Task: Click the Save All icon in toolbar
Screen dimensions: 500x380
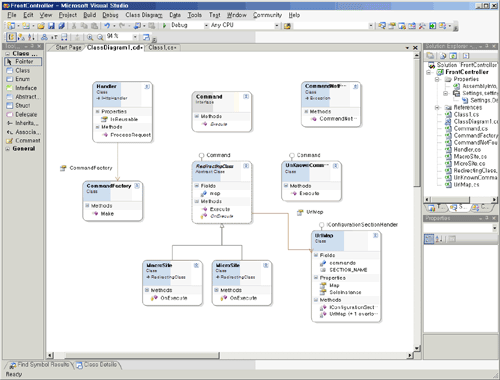Action: [62, 26]
